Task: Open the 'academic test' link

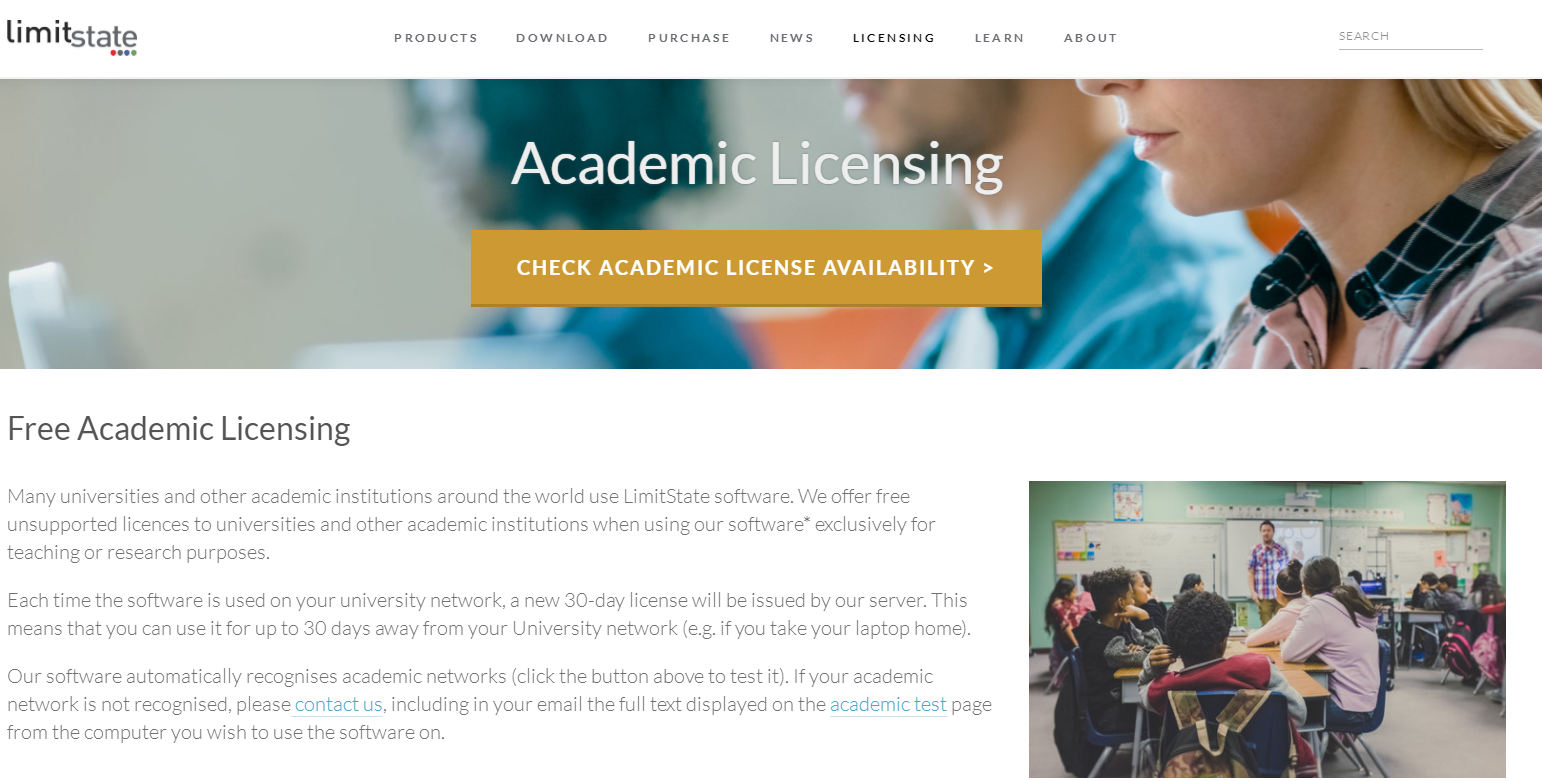Action: [x=888, y=705]
